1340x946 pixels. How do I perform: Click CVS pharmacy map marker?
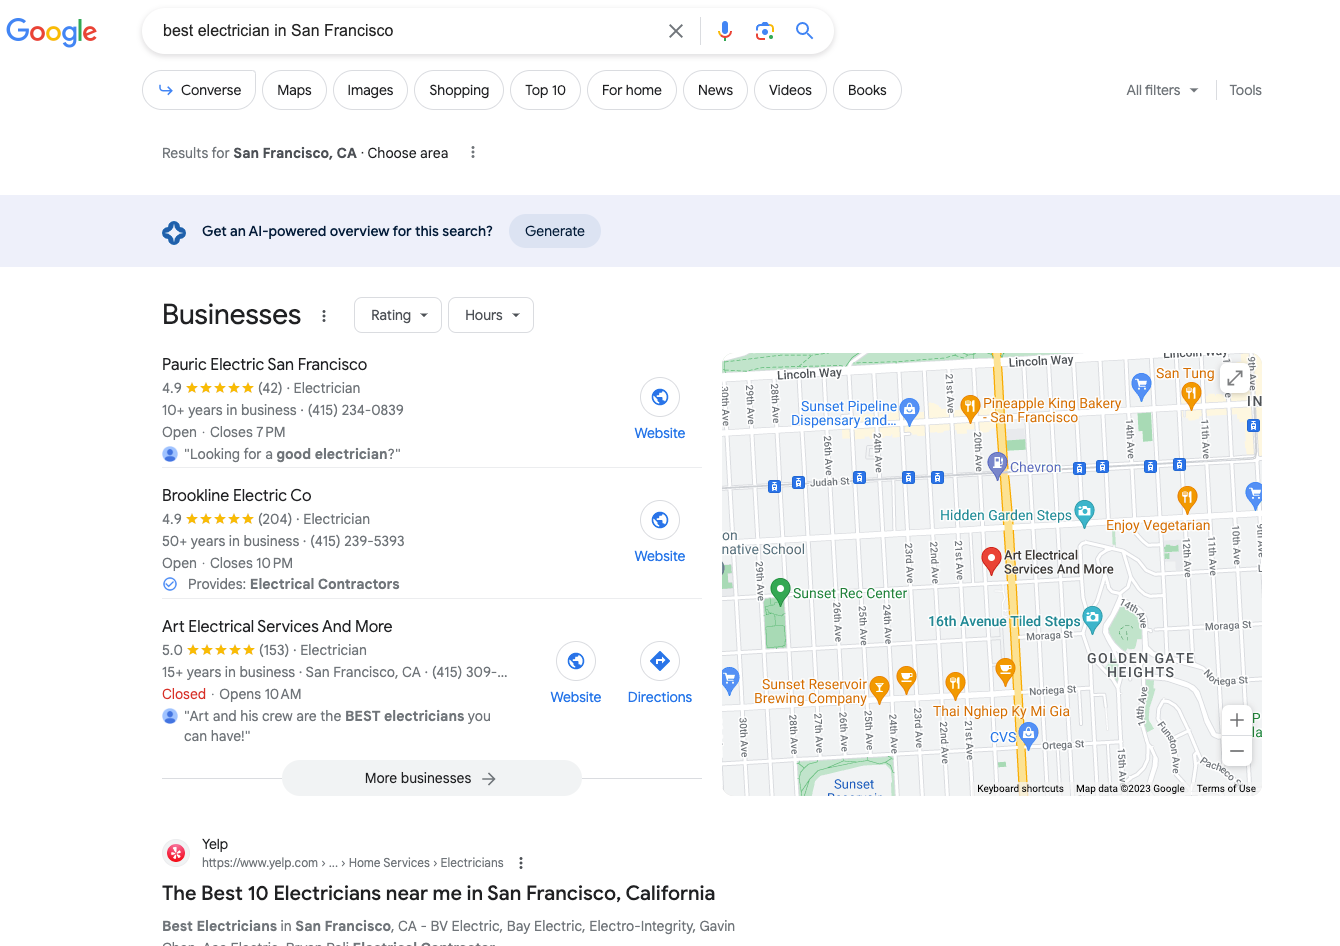point(1029,736)
